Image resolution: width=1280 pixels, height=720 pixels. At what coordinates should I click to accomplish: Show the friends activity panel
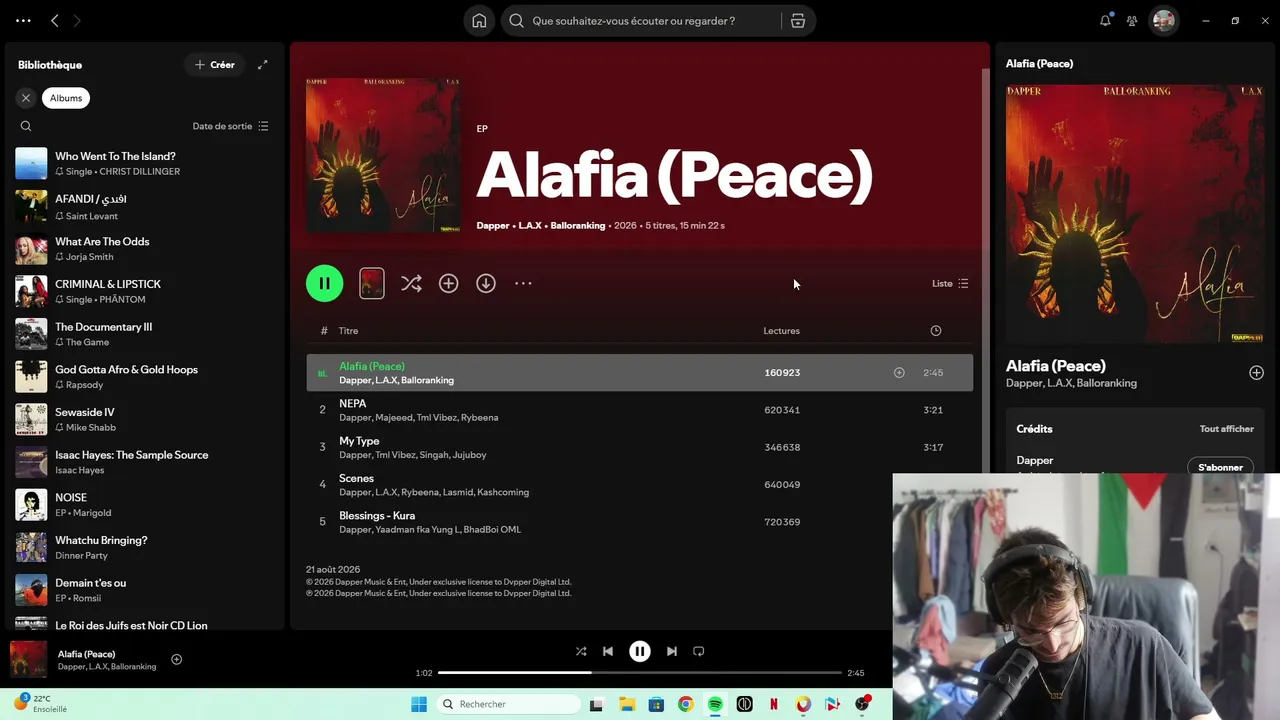pos(1132,20)
